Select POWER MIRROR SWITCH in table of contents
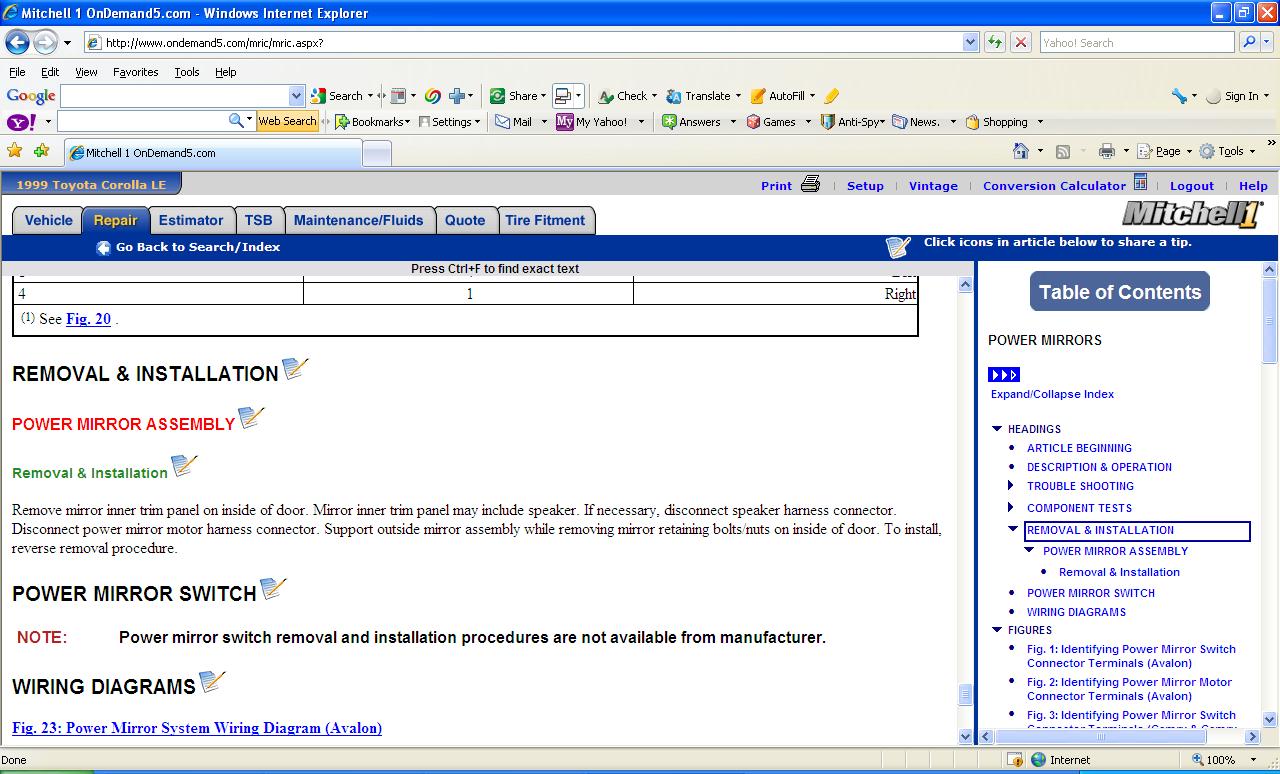The height and width of the screenshot is (774, 1280). (x=1091, y=593)
